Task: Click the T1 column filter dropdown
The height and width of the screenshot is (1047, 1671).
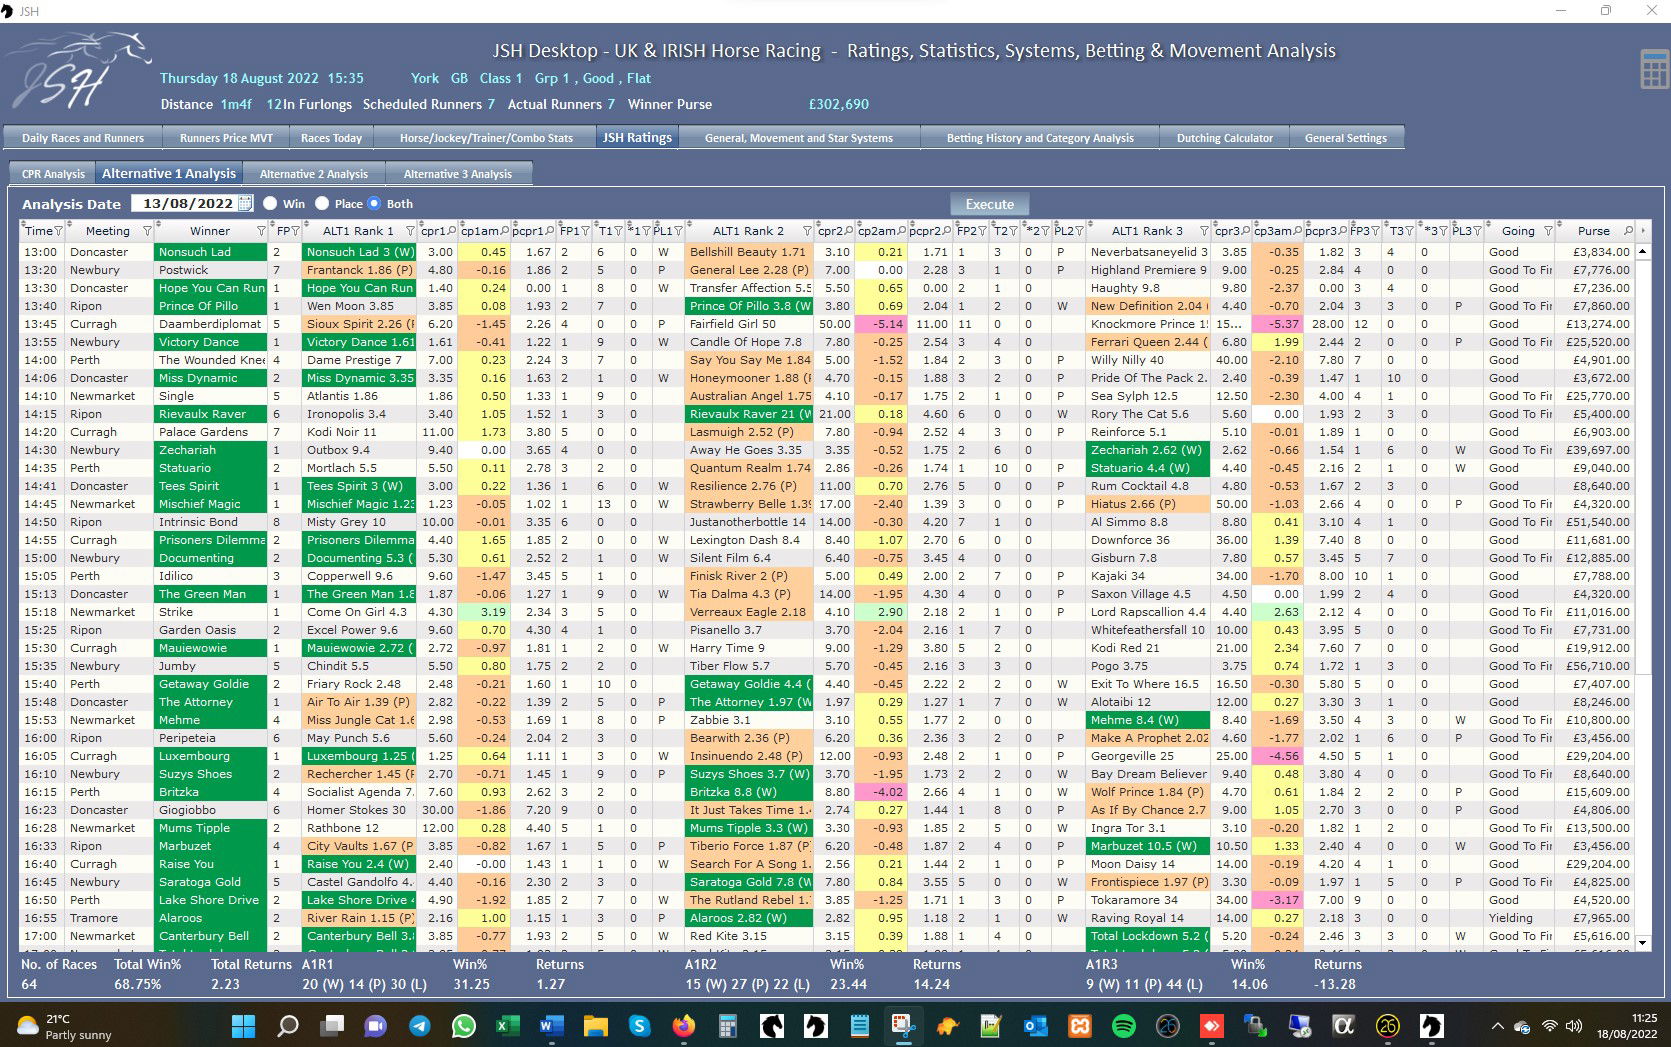Action: coord(617,231)
